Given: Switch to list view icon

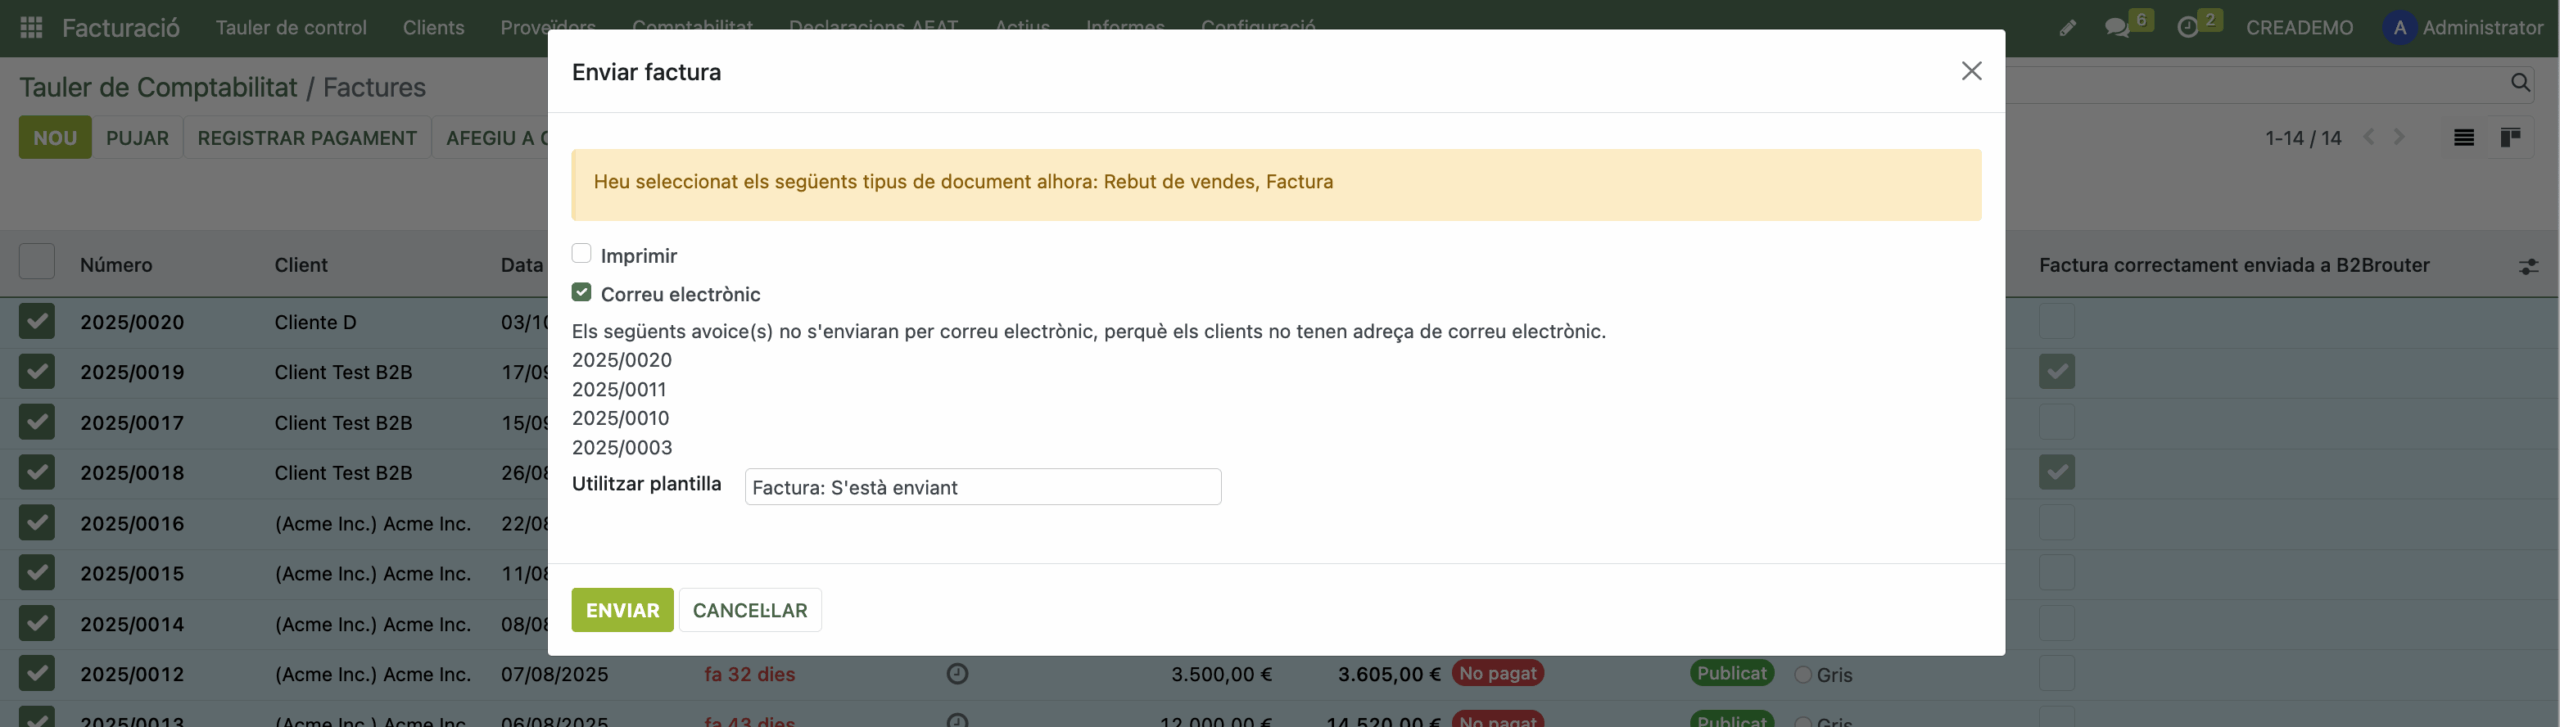Looking at the screenshot, I should click(x=2464, y=138).
